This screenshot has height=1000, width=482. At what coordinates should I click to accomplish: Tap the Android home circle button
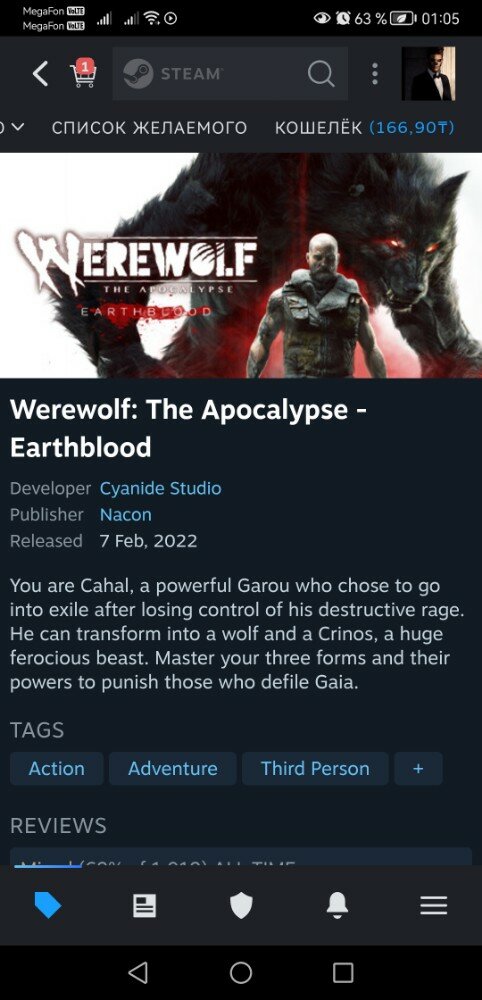coord(241,973)
